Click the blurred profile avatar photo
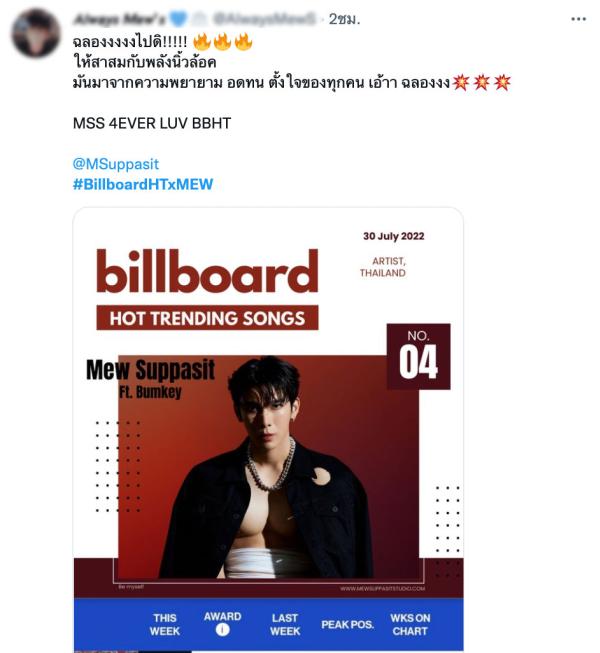 tap(36, 33)
